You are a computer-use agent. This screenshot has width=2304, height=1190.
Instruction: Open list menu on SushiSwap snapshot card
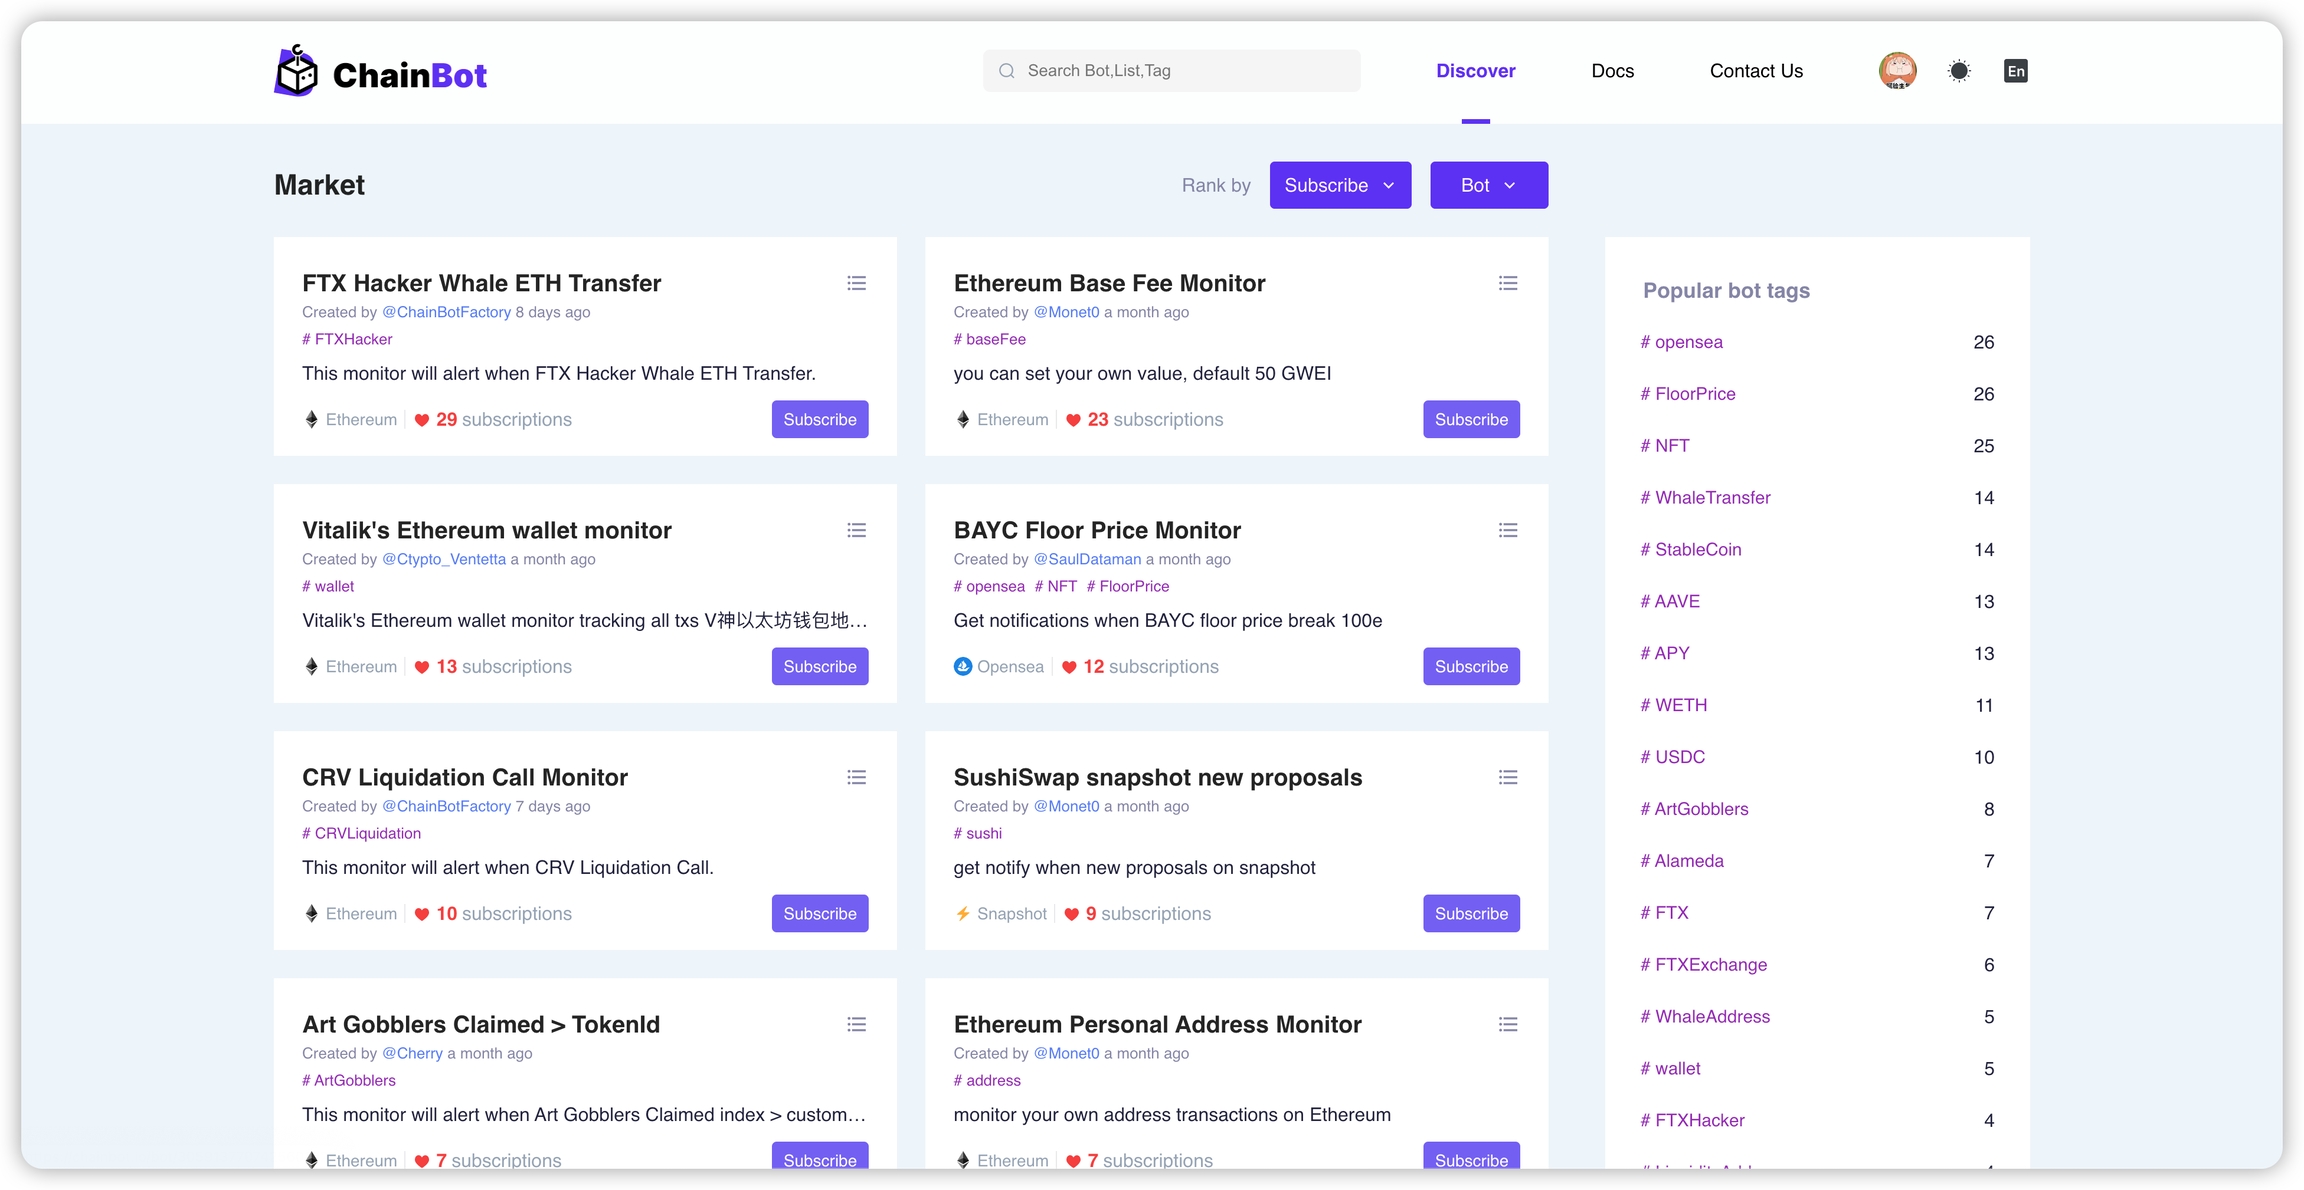[x=1508, y=777]
